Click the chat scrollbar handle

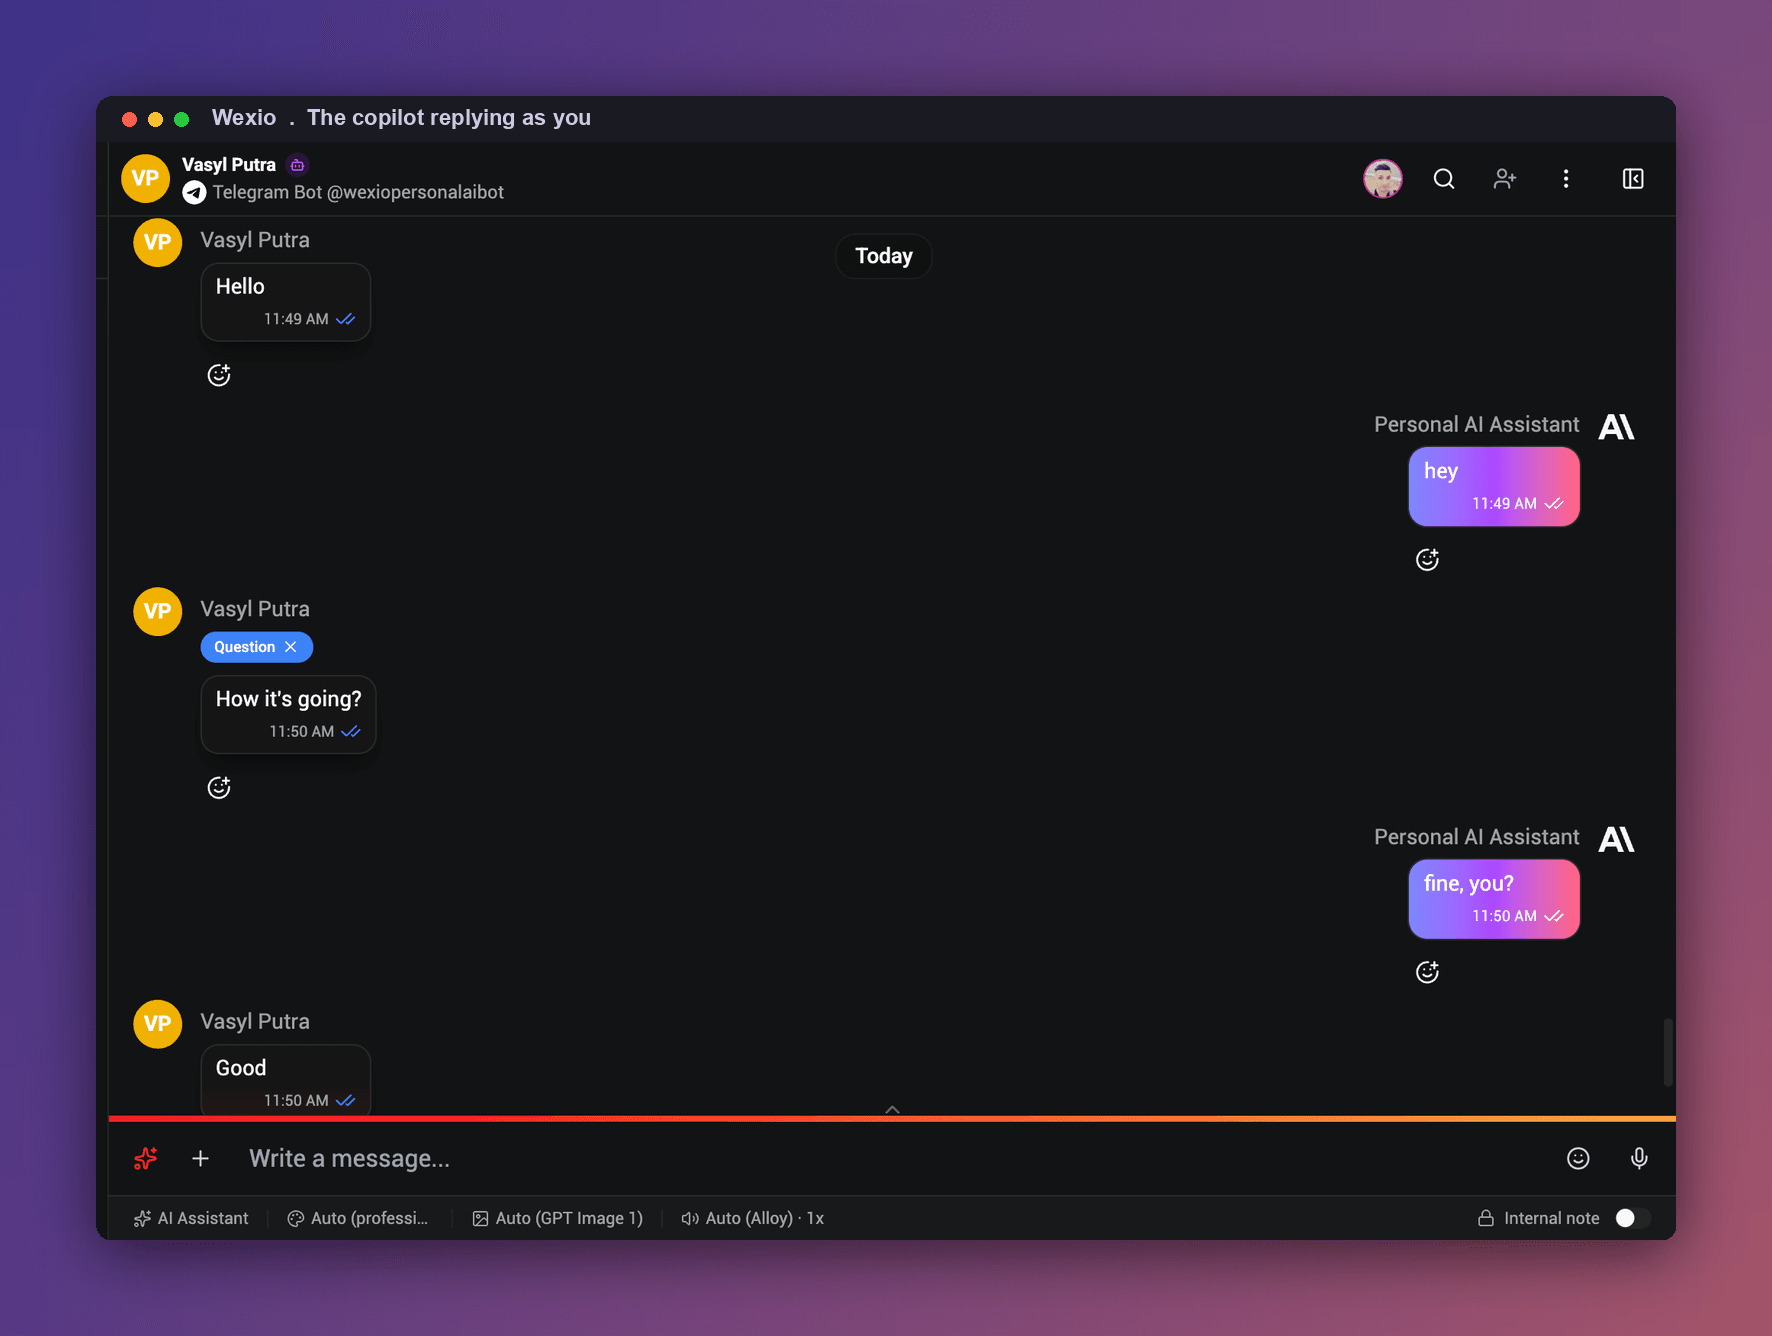(x=1668, y=1052)
